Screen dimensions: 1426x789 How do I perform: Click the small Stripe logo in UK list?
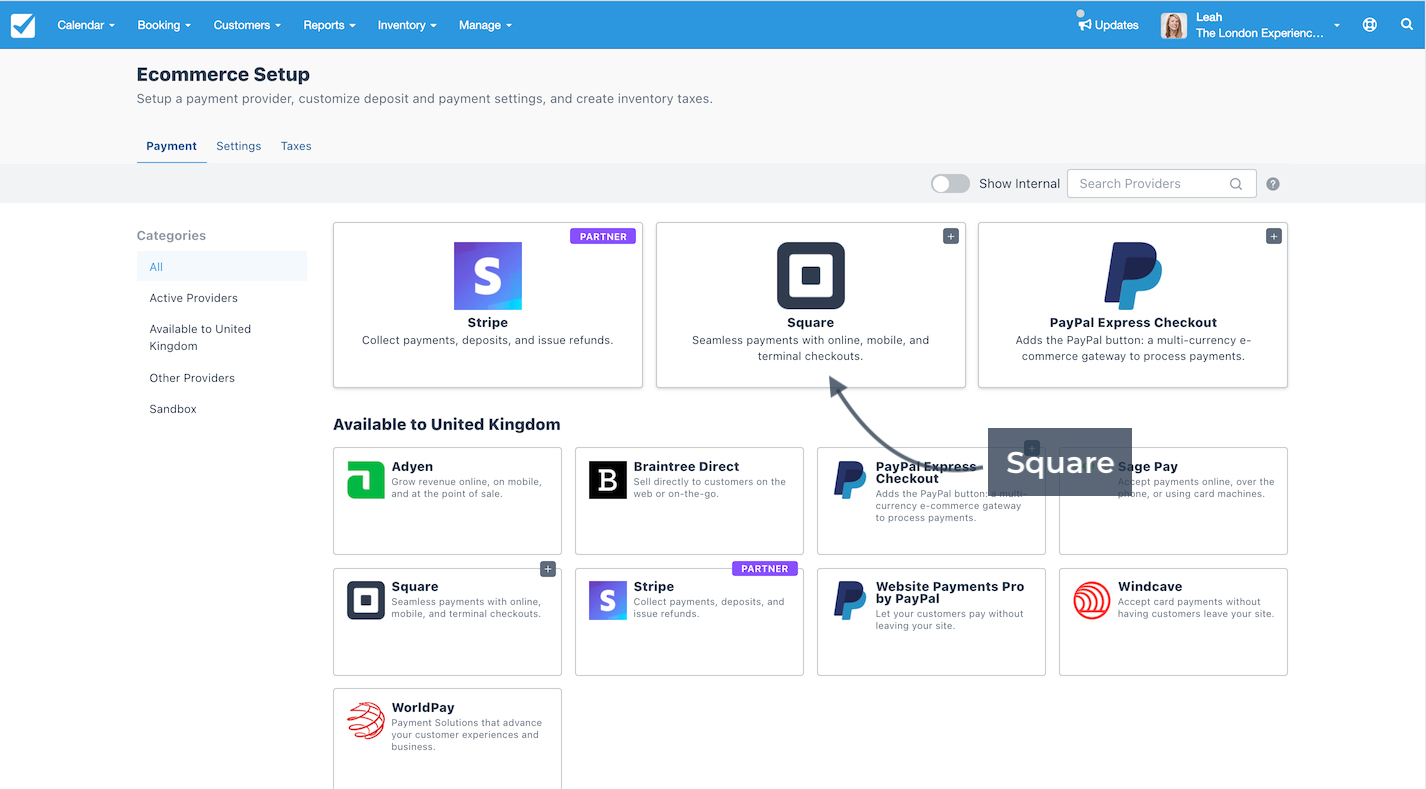click(608, 600)
